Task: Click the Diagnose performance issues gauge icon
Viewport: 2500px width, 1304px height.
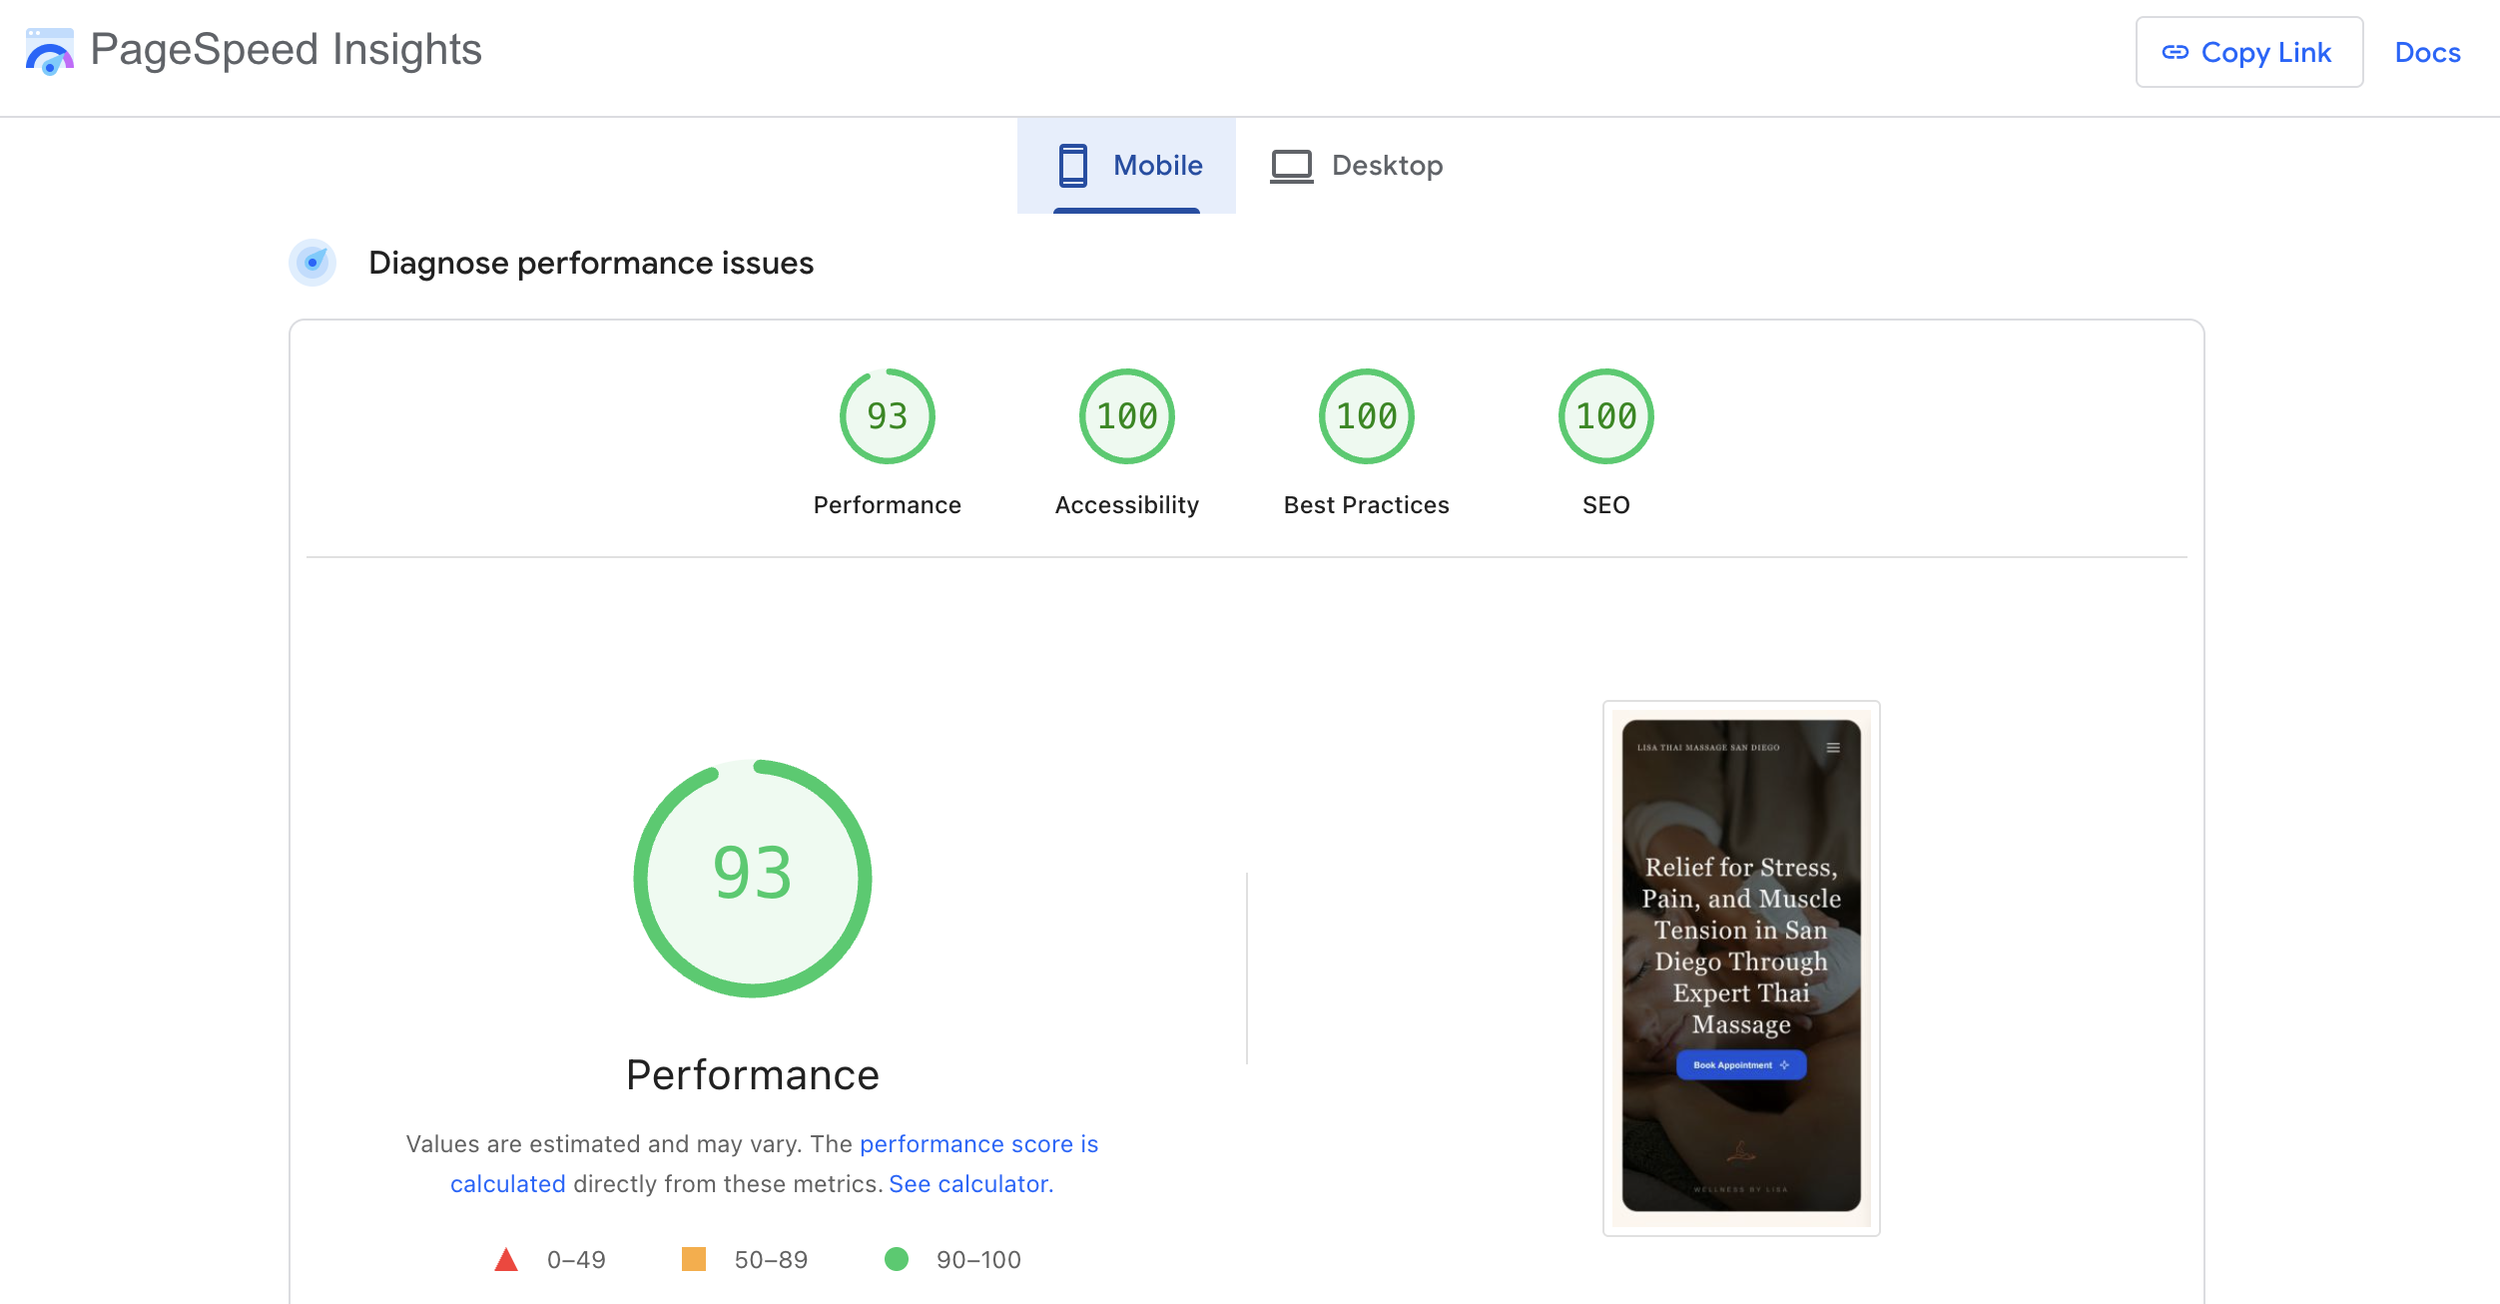Action: tap(313, 263)
